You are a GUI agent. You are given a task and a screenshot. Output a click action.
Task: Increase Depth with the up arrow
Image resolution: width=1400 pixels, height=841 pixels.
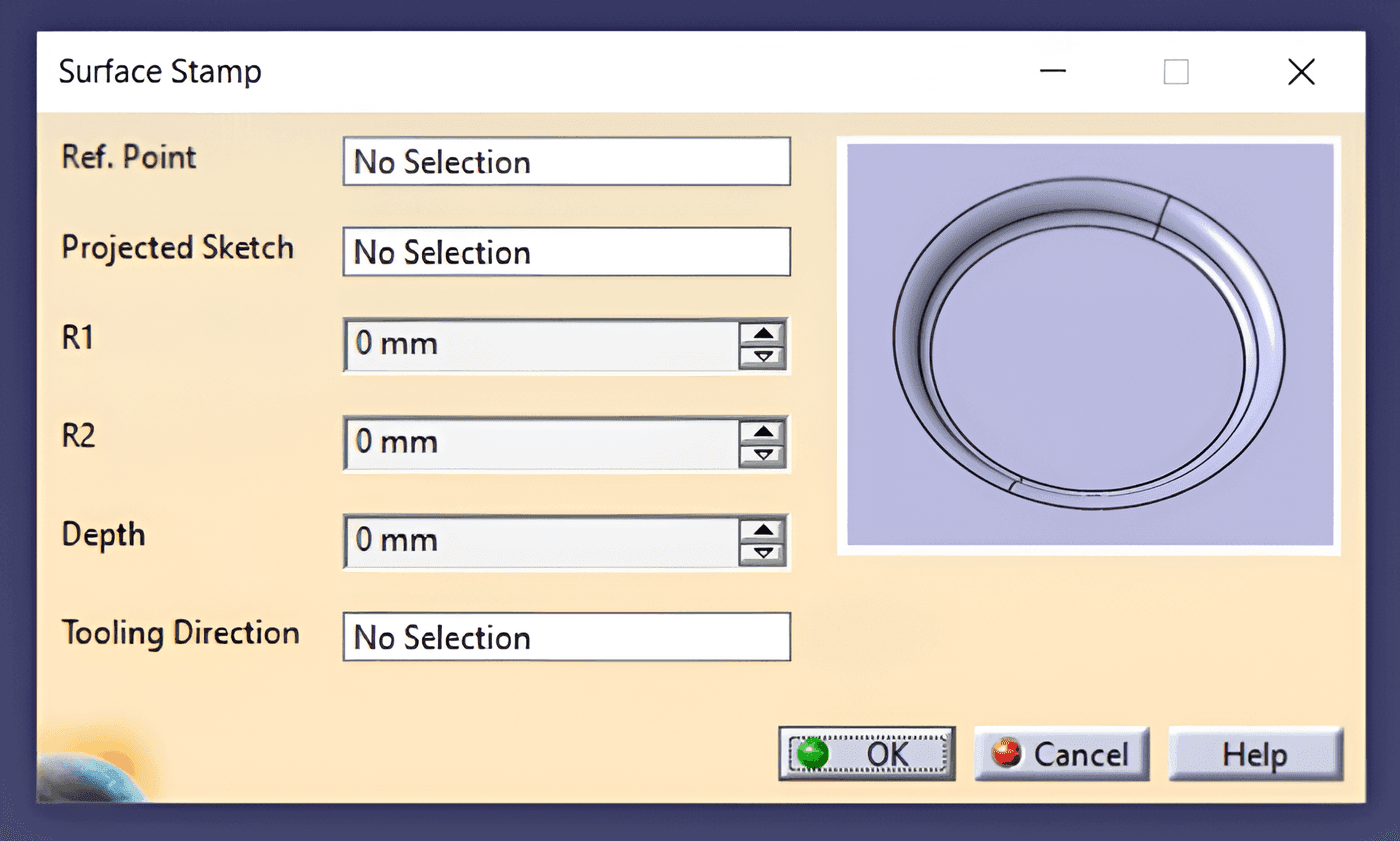[763, 530]
